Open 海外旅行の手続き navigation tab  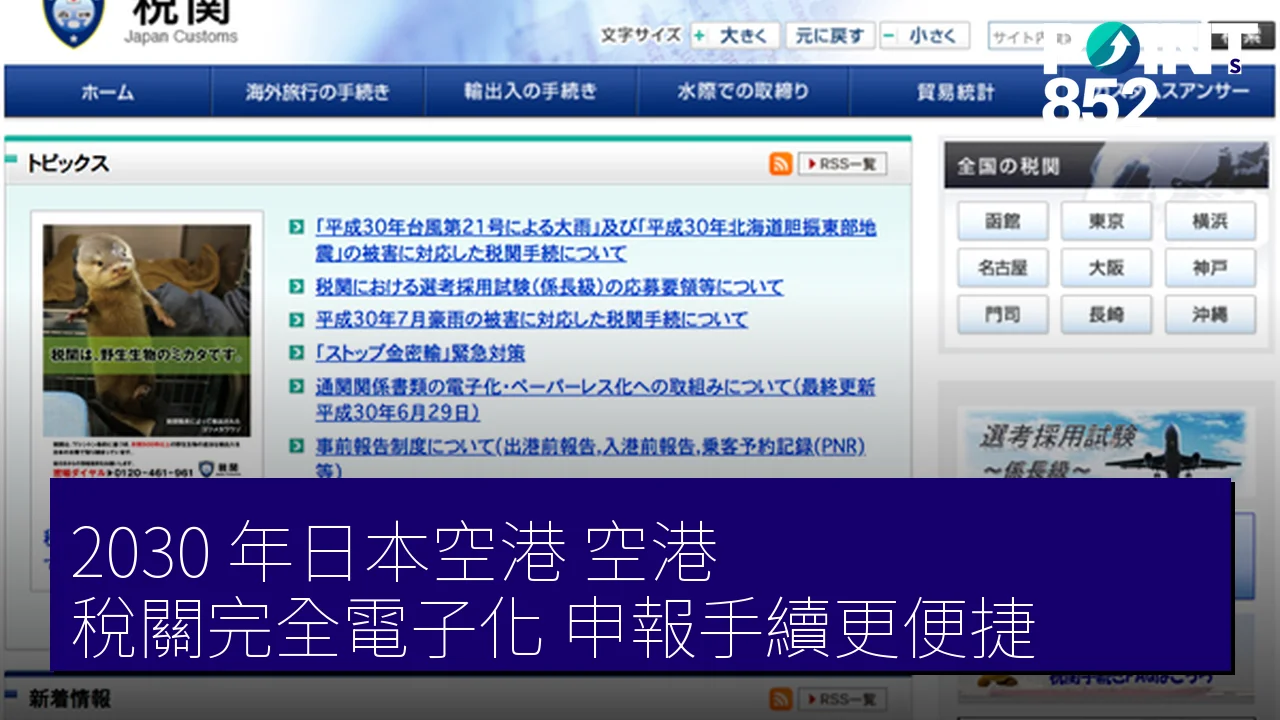tap(318, 92)
